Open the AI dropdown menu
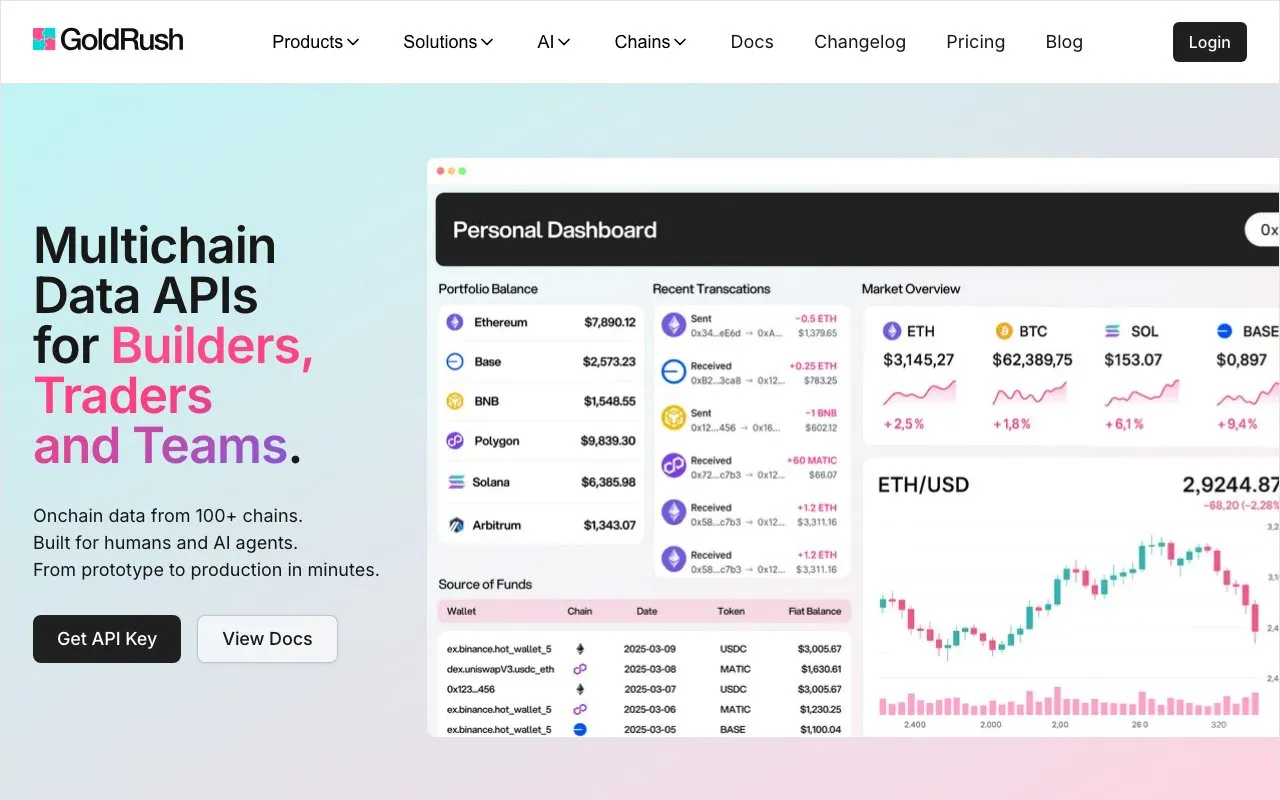The height and width of the screenshot is (800, 1280). point(554,42)
